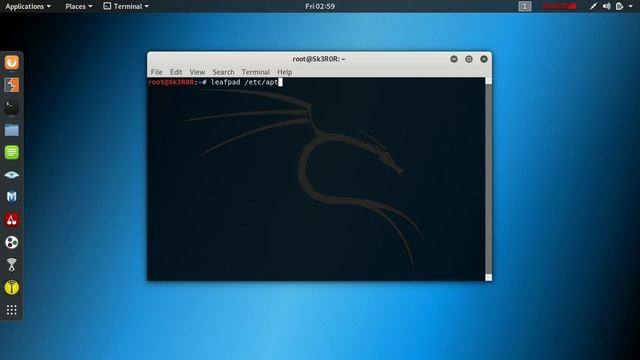This screenshot has width=640, height=360.
Task: Open the power/battery status icon
Action: [620, 6]
